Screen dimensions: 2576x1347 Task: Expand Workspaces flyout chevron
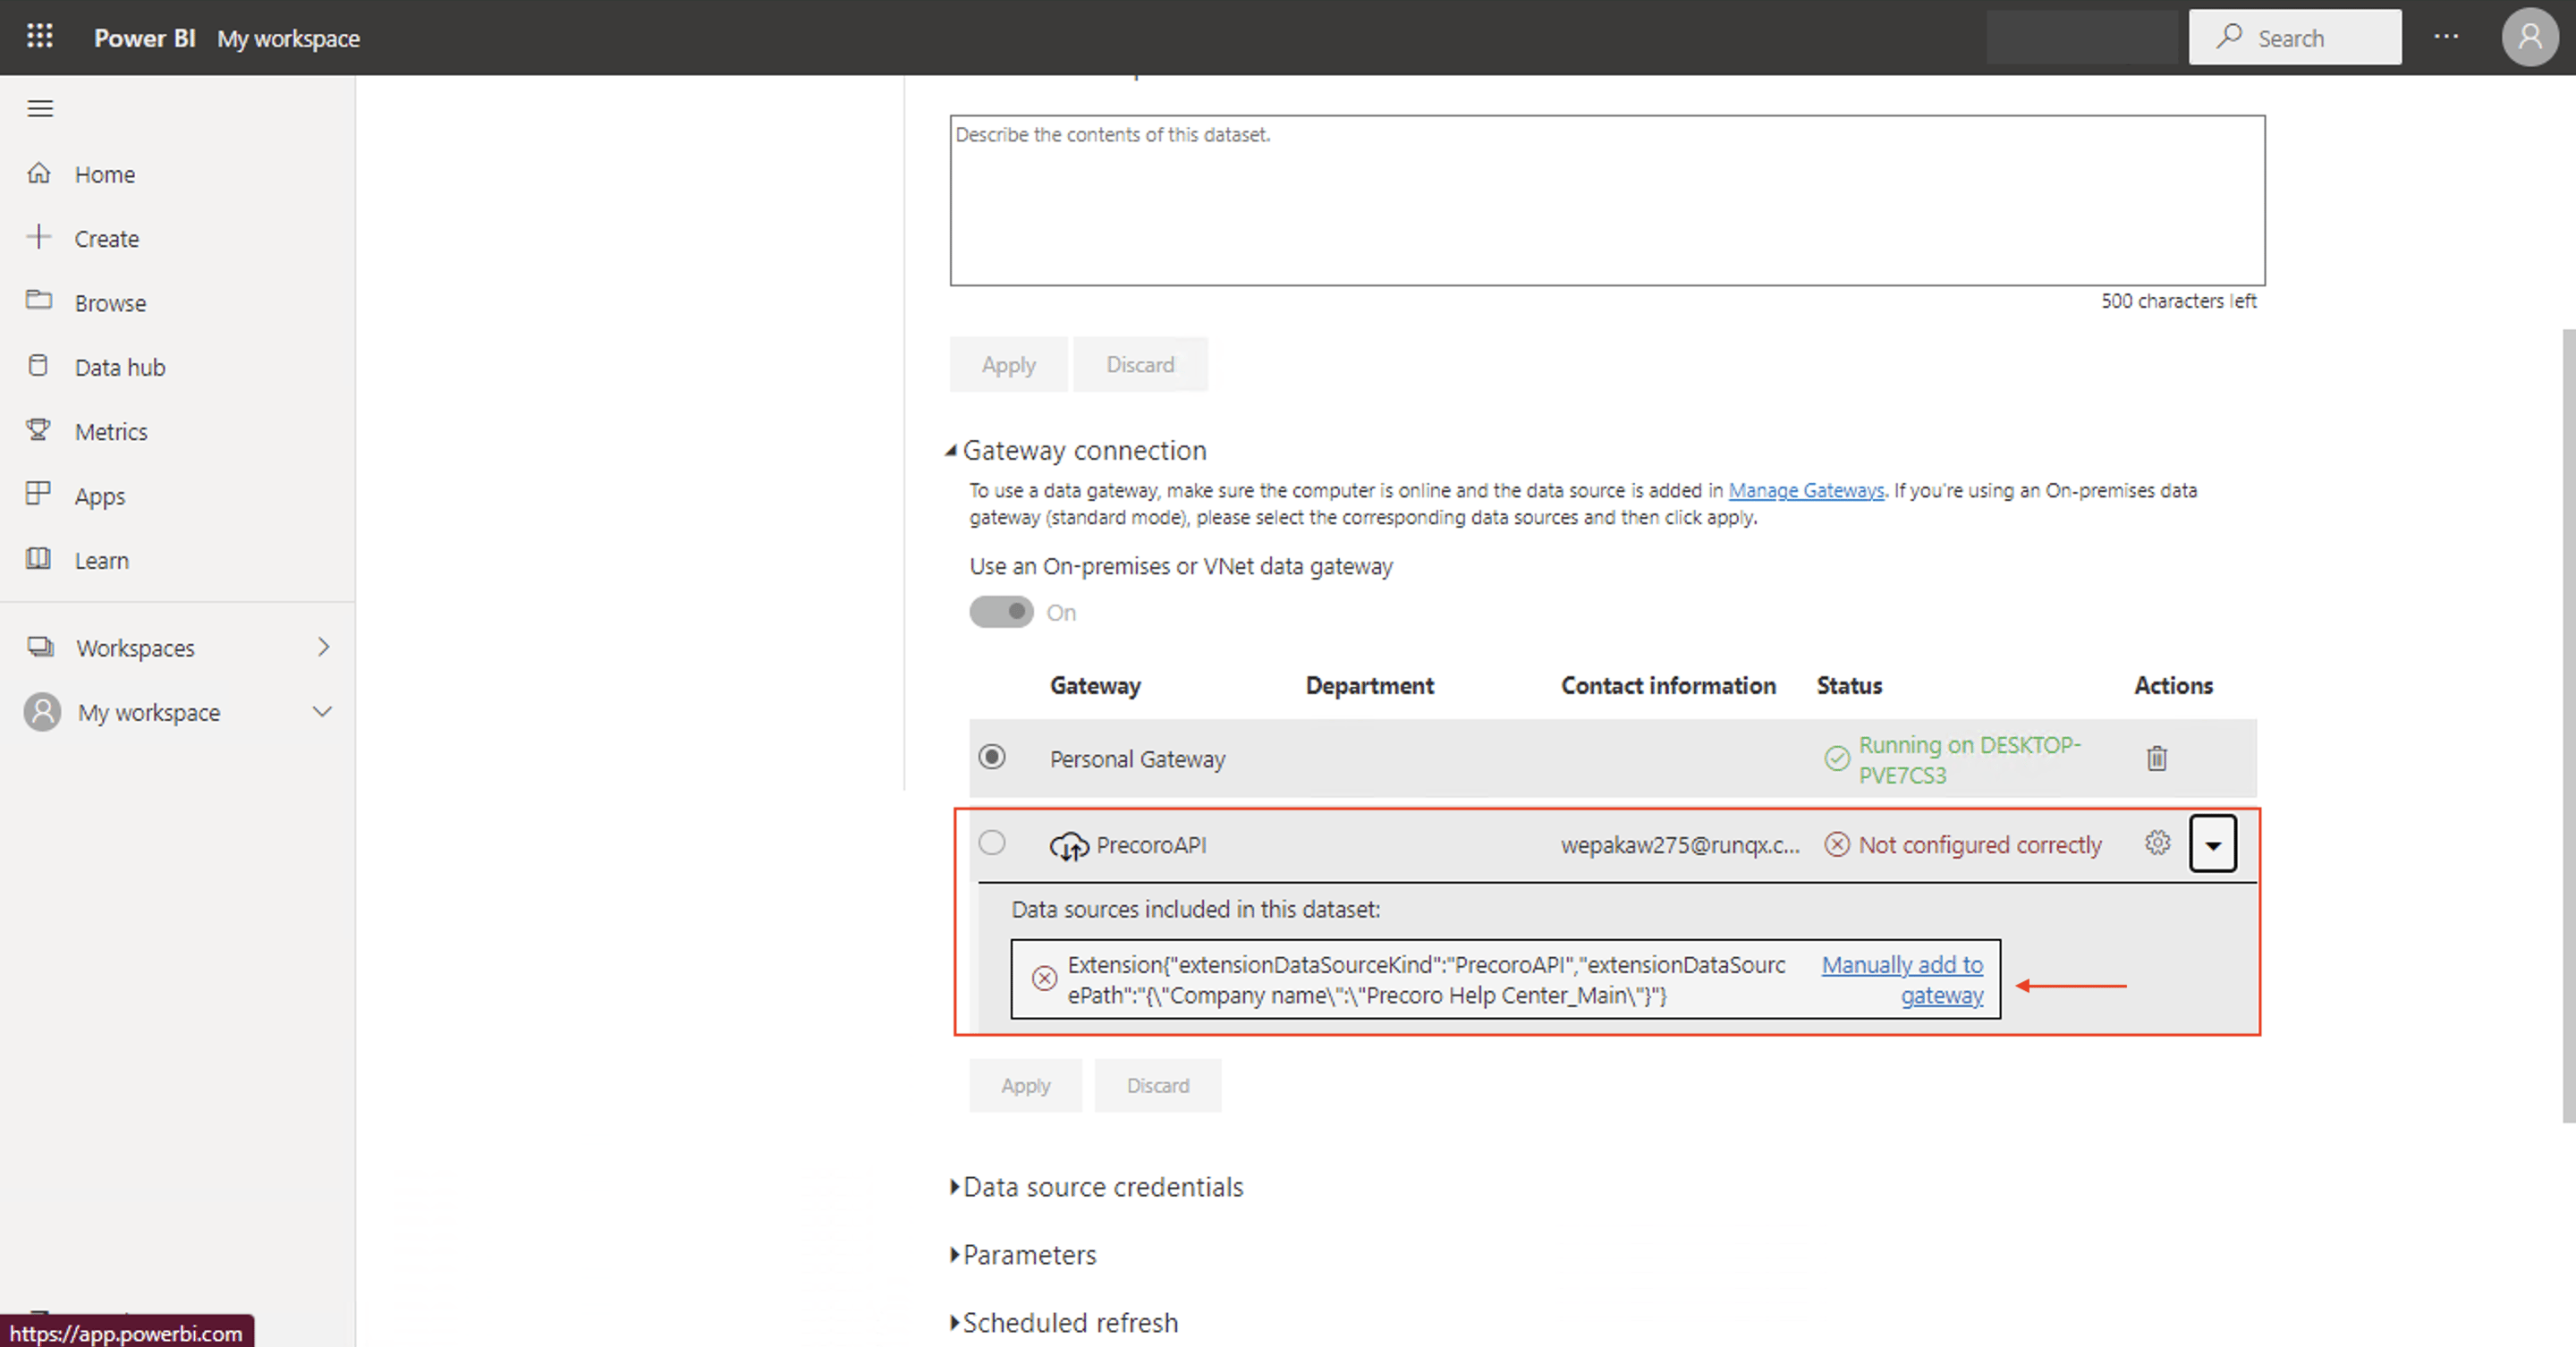click(323, 647)
